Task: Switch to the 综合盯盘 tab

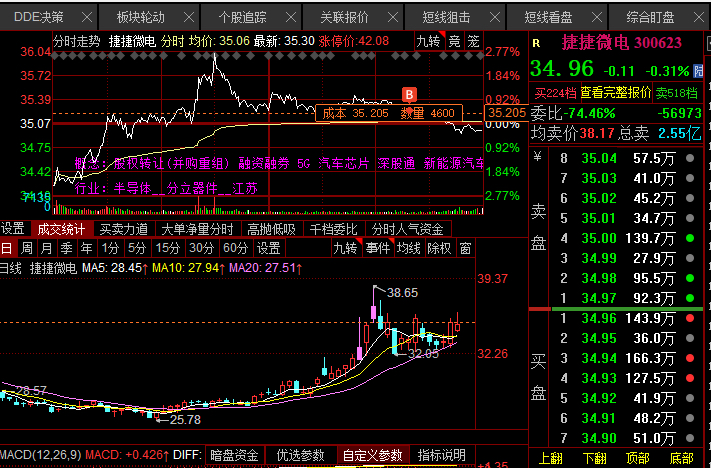Action: pos(651,18)
